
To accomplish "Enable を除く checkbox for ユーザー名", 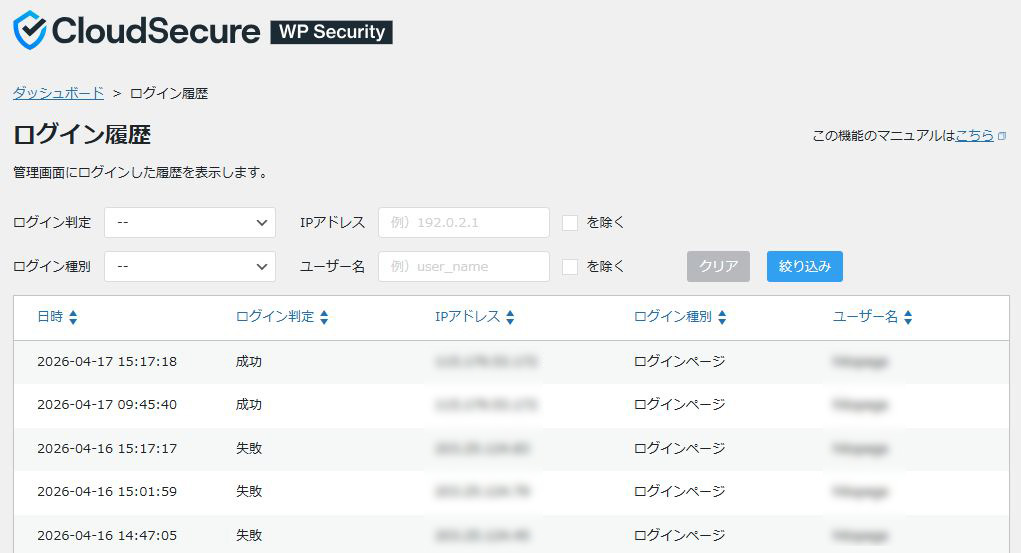I will pos(570,266).
